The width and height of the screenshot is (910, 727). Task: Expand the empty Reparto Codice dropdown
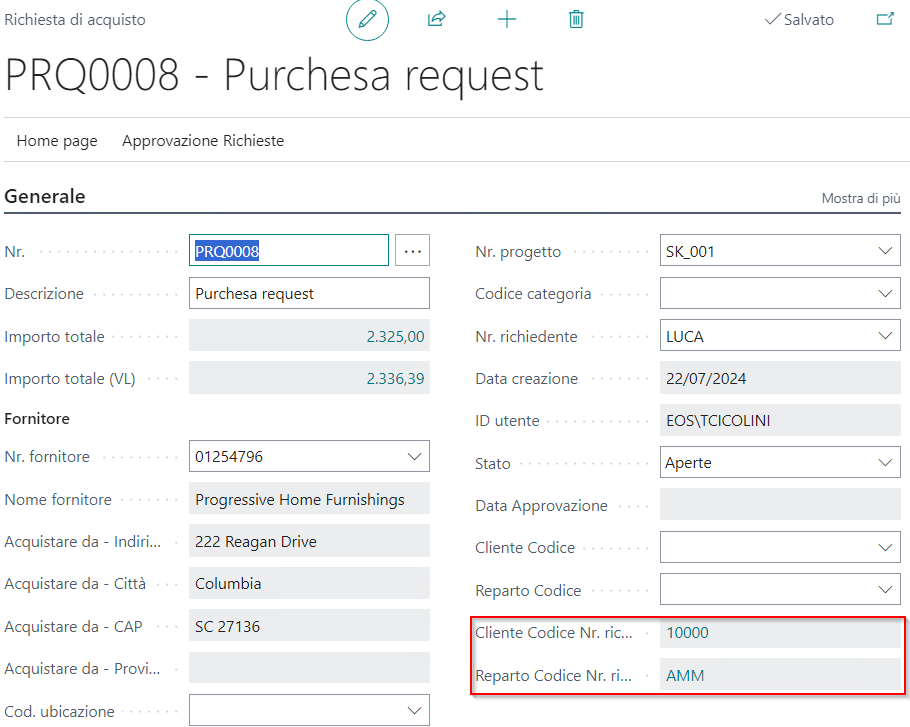[x=884, y=589]
